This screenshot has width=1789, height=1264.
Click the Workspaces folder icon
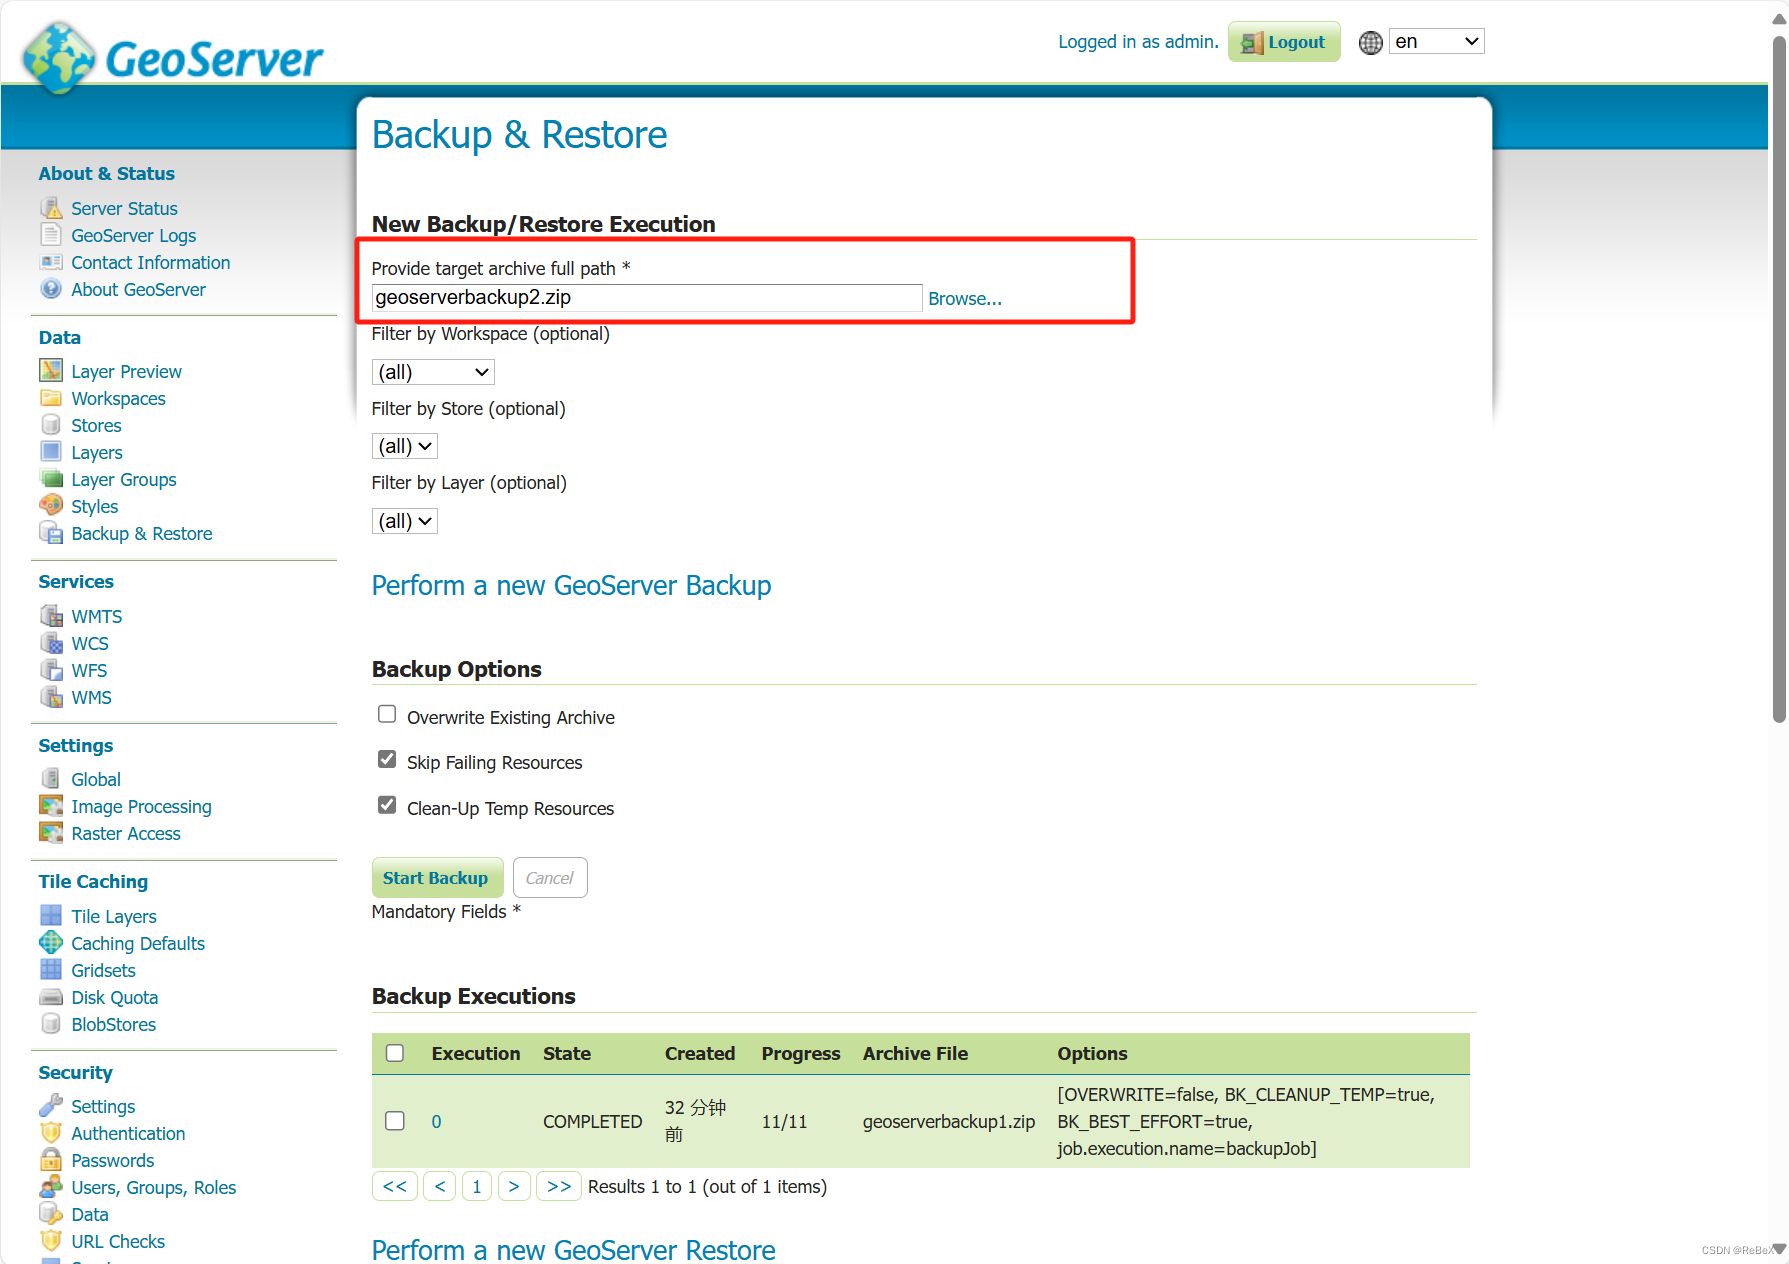pos(51,398)
